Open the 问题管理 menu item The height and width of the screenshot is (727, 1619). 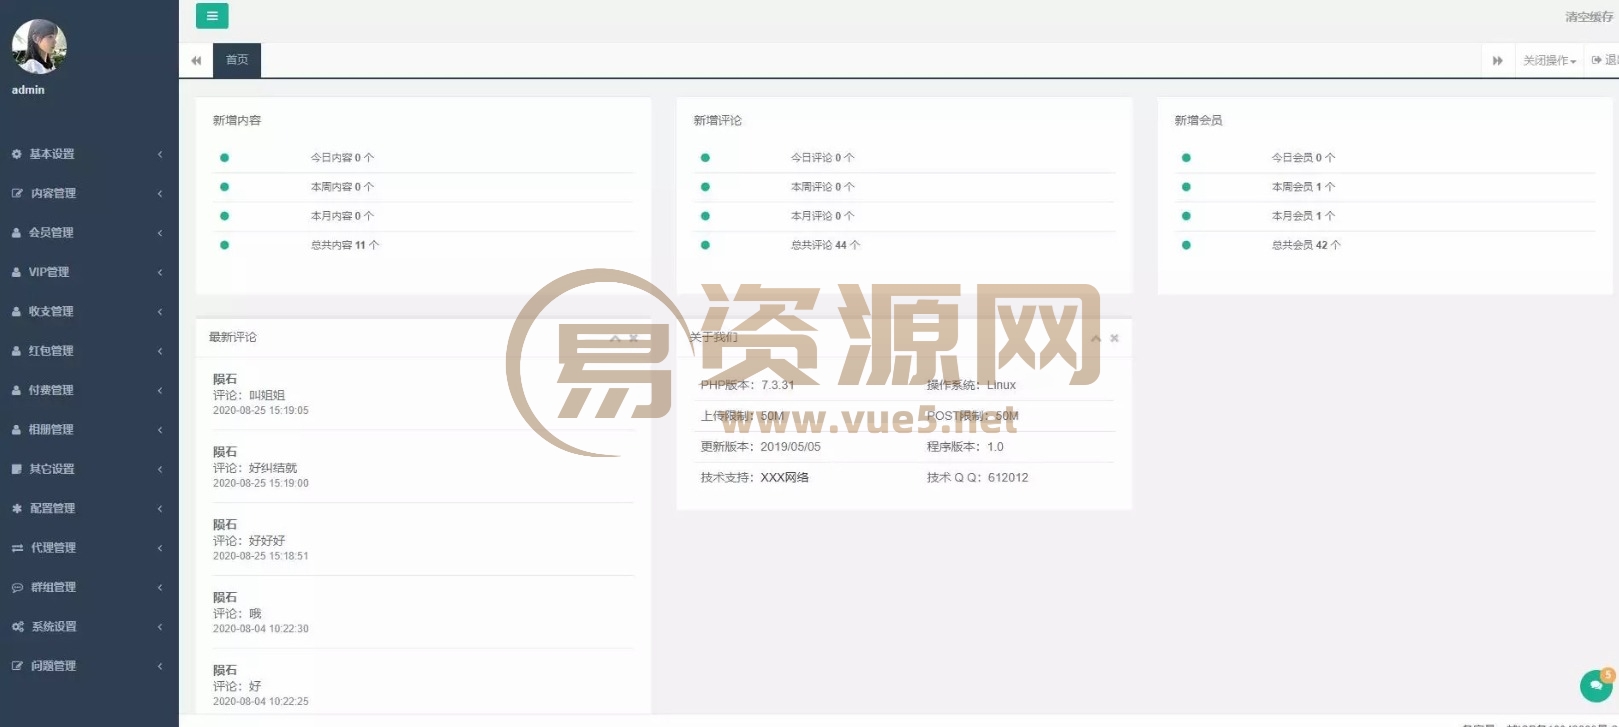89,666
